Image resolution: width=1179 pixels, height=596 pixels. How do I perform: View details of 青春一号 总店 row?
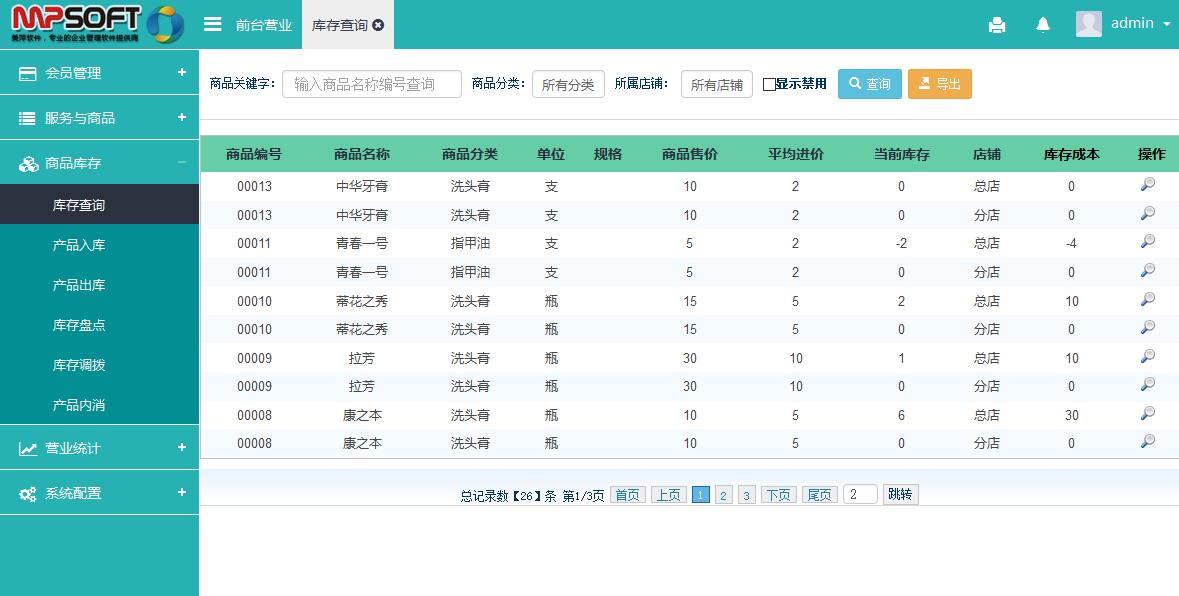tap(1148, 242)
